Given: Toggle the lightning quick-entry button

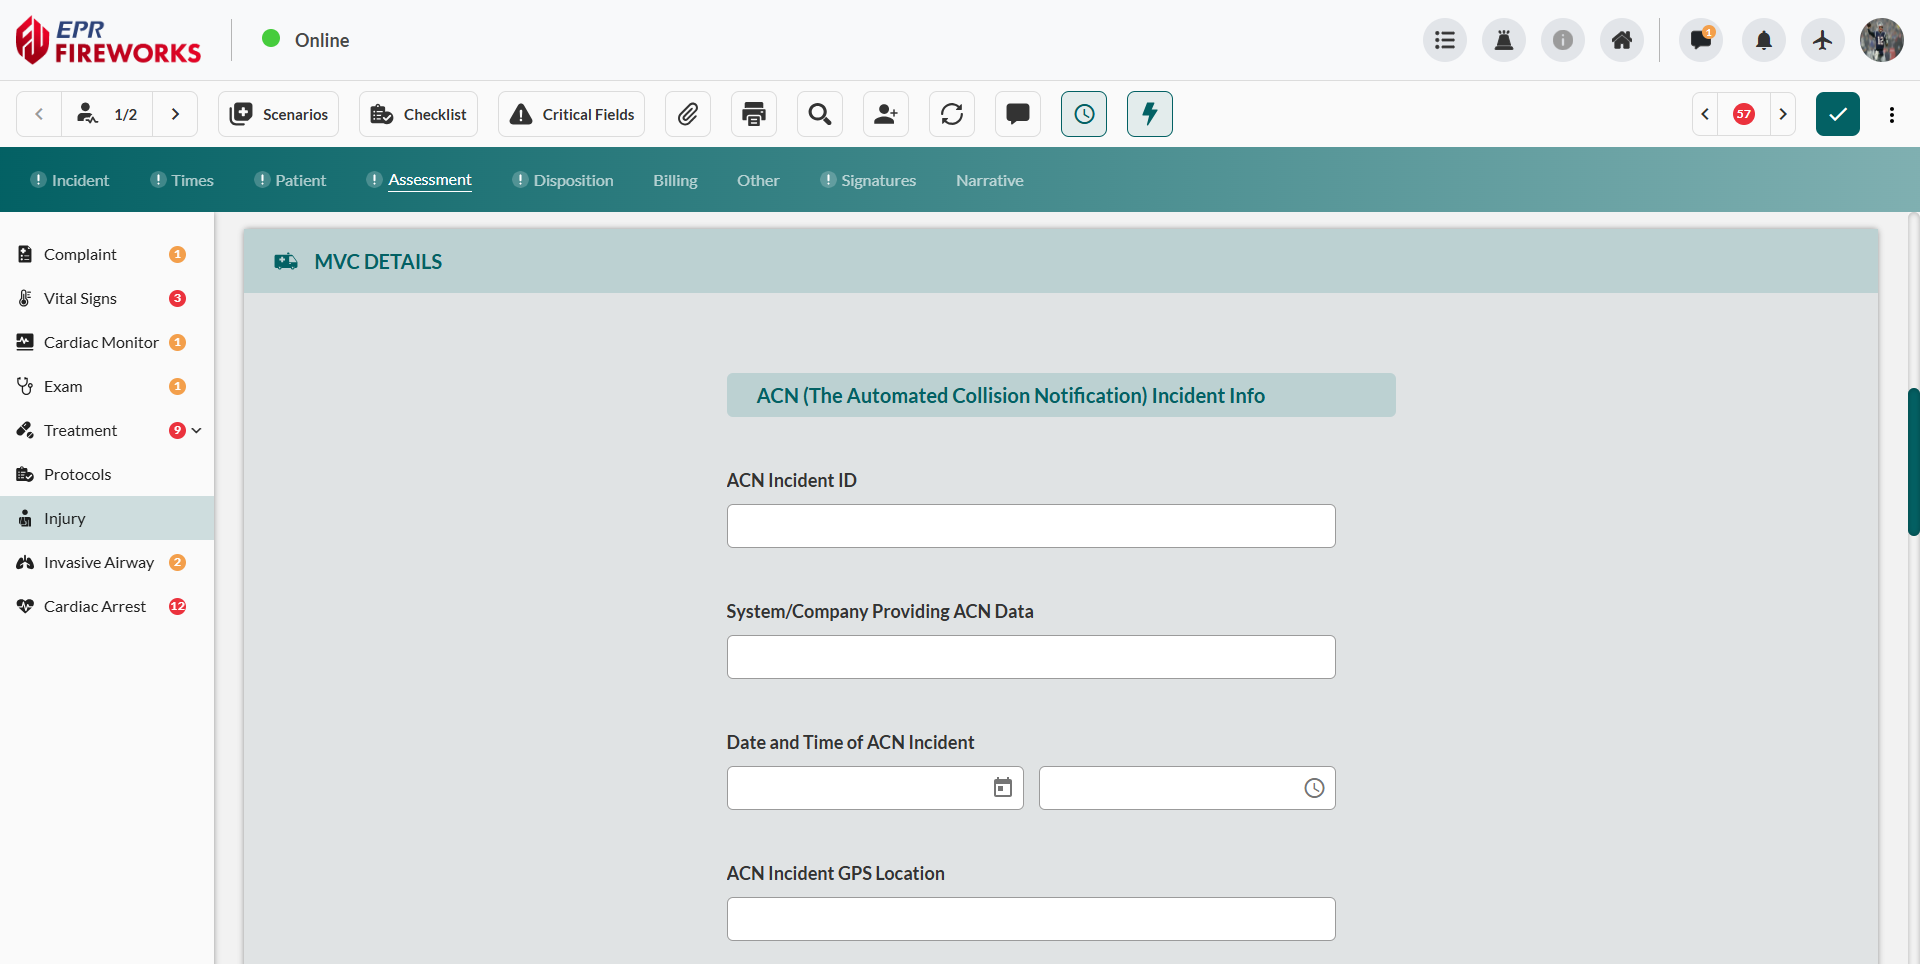Looking at the screenshot, I should 1149,113.
